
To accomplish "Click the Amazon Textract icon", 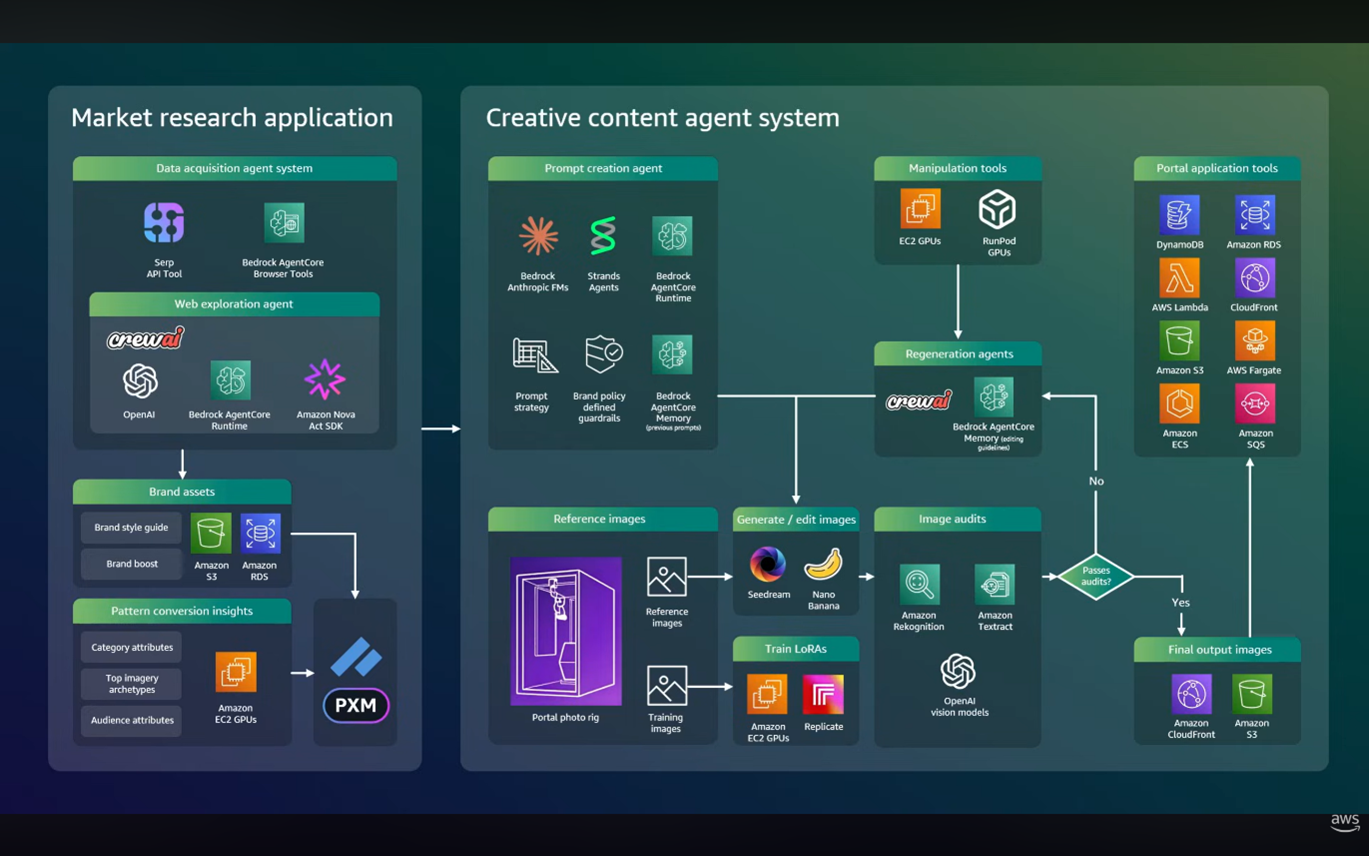I will (x=994, y=584).
